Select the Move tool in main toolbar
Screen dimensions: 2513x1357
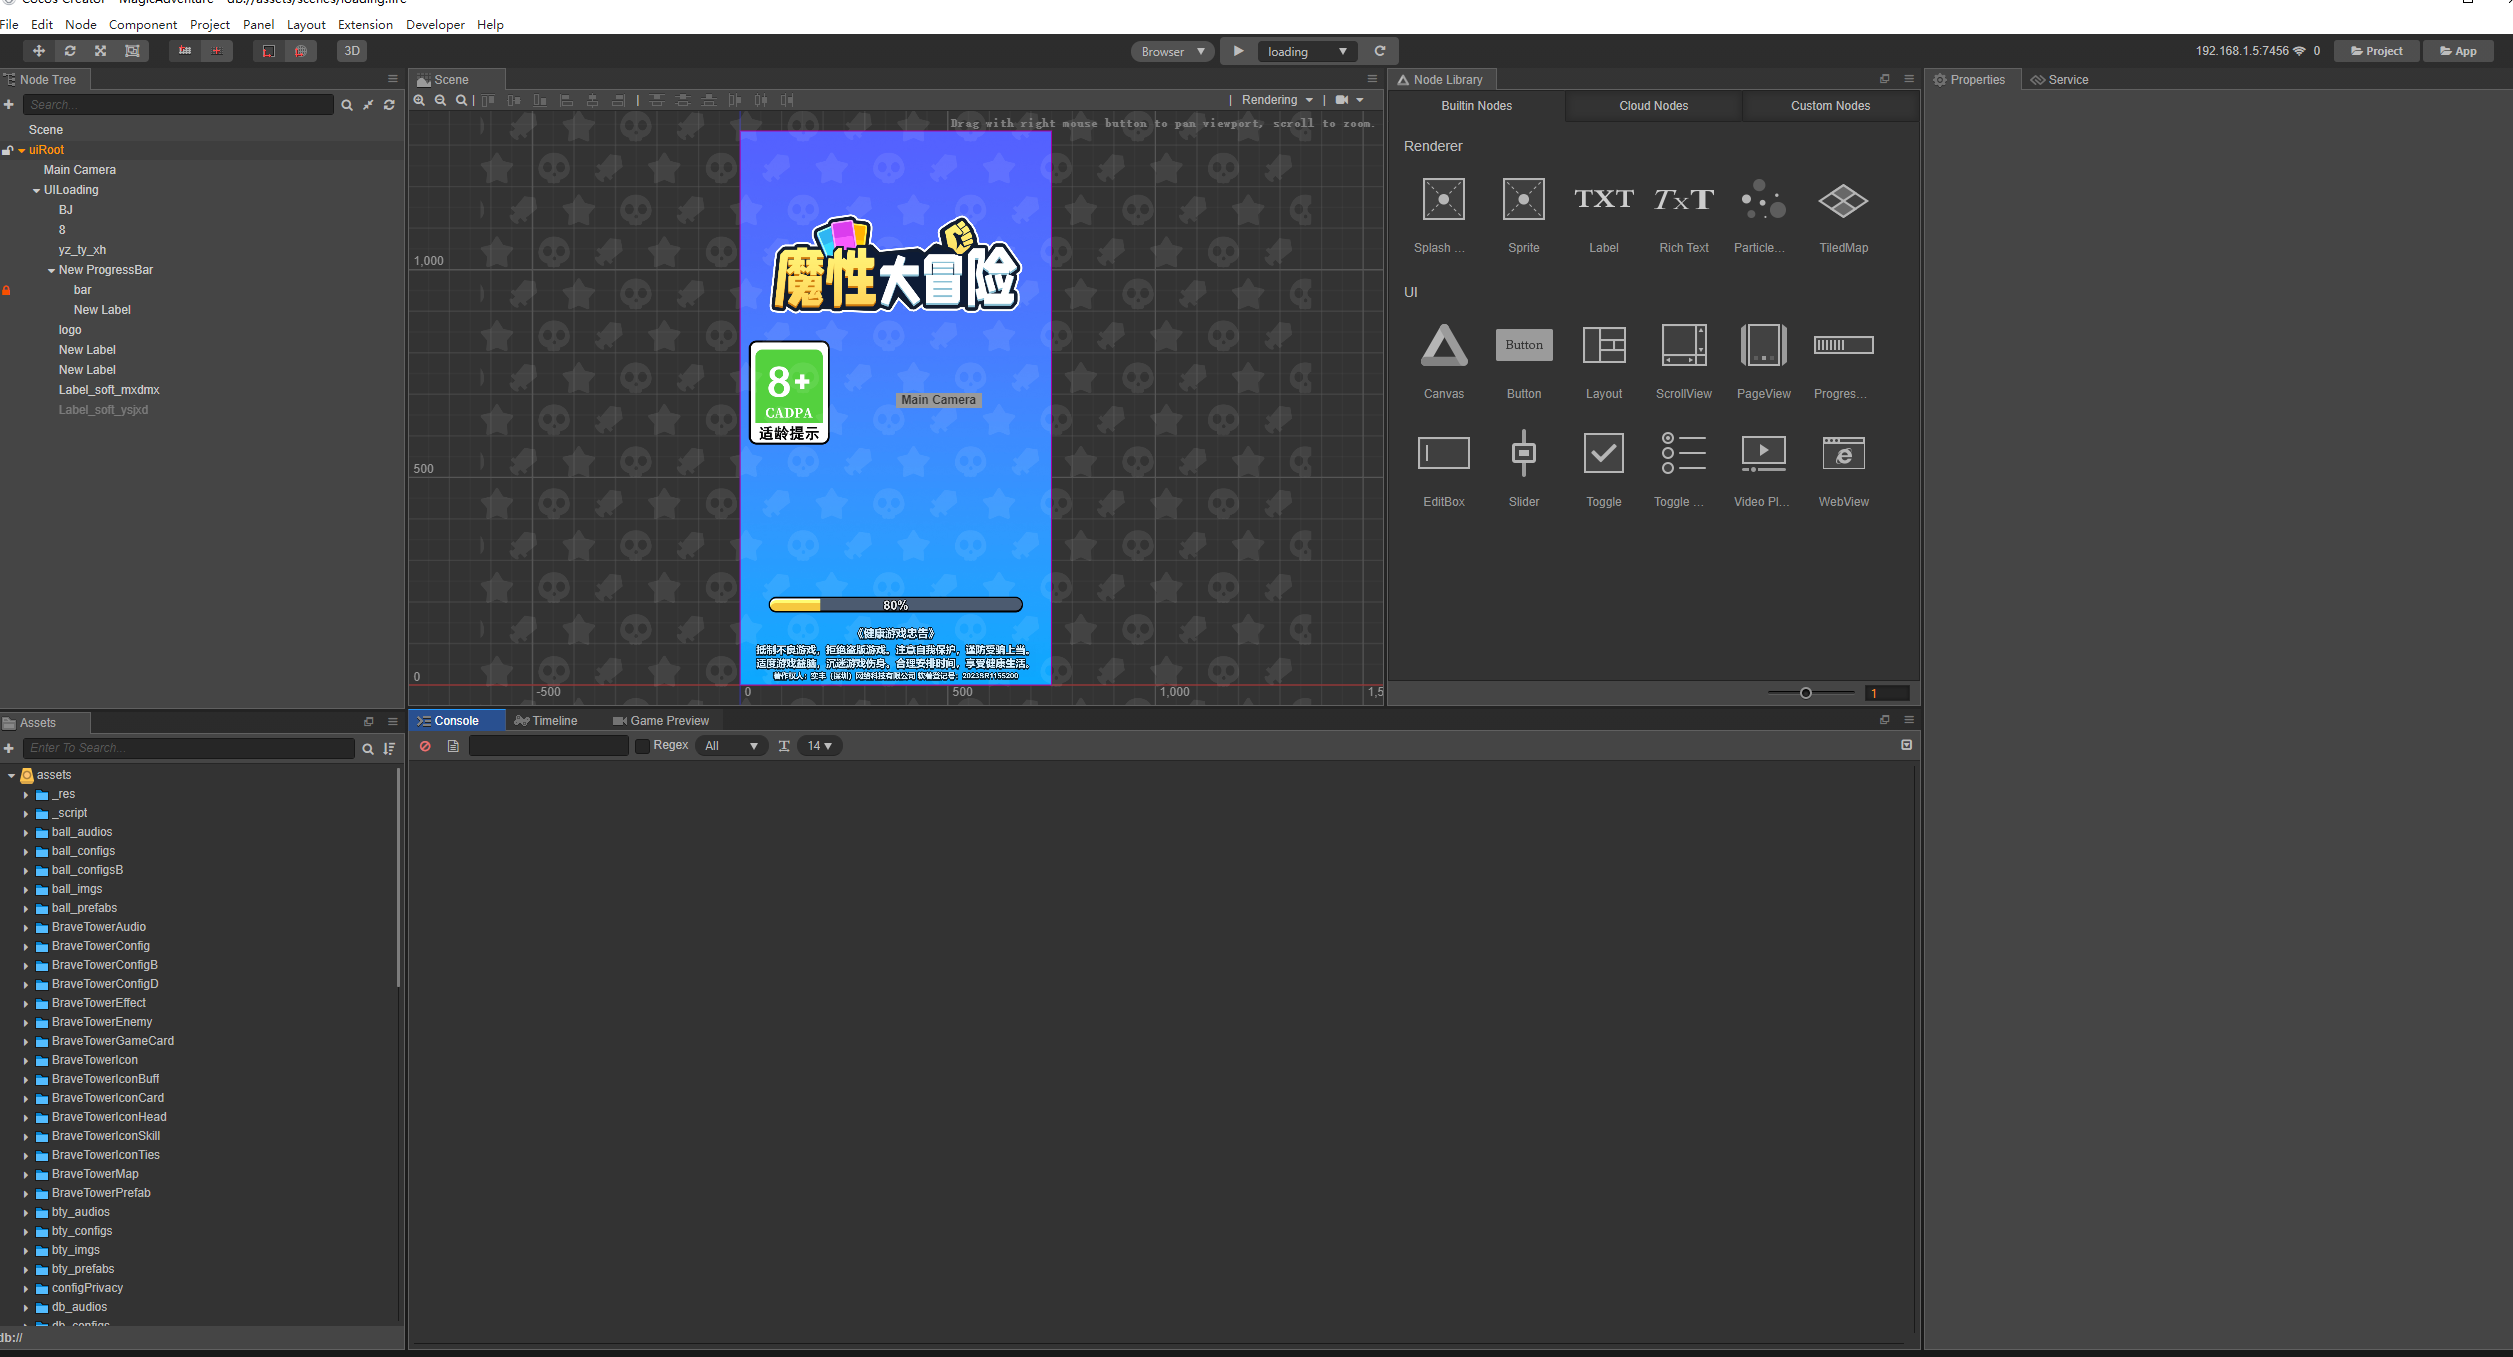(x=39, y=51)
